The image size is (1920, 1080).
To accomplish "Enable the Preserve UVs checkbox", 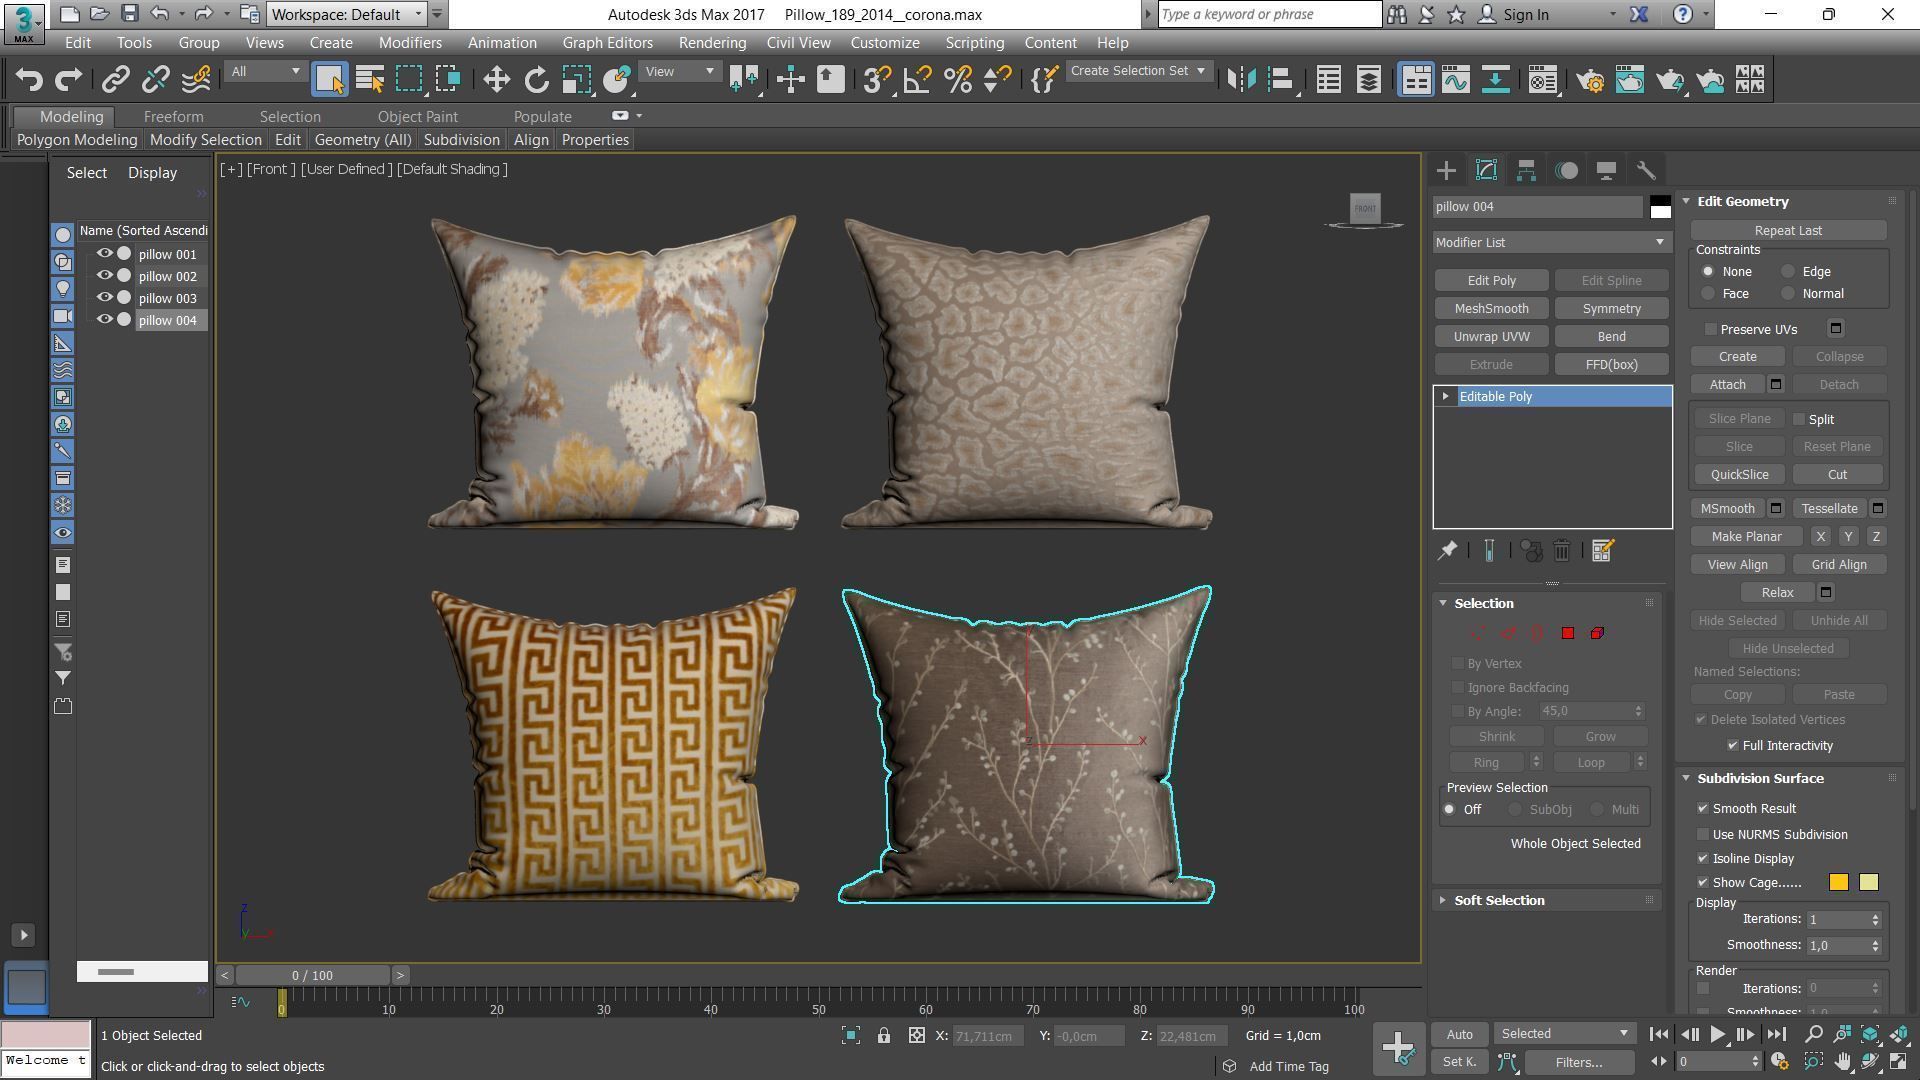I will [x=1711, y=329].
